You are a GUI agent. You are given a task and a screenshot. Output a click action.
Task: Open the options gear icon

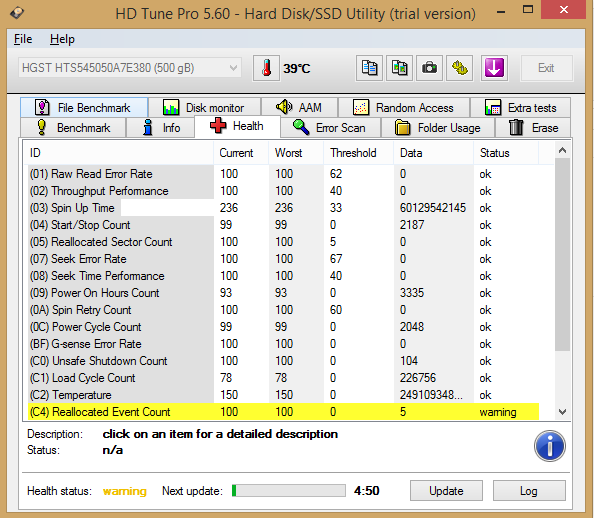460,68
